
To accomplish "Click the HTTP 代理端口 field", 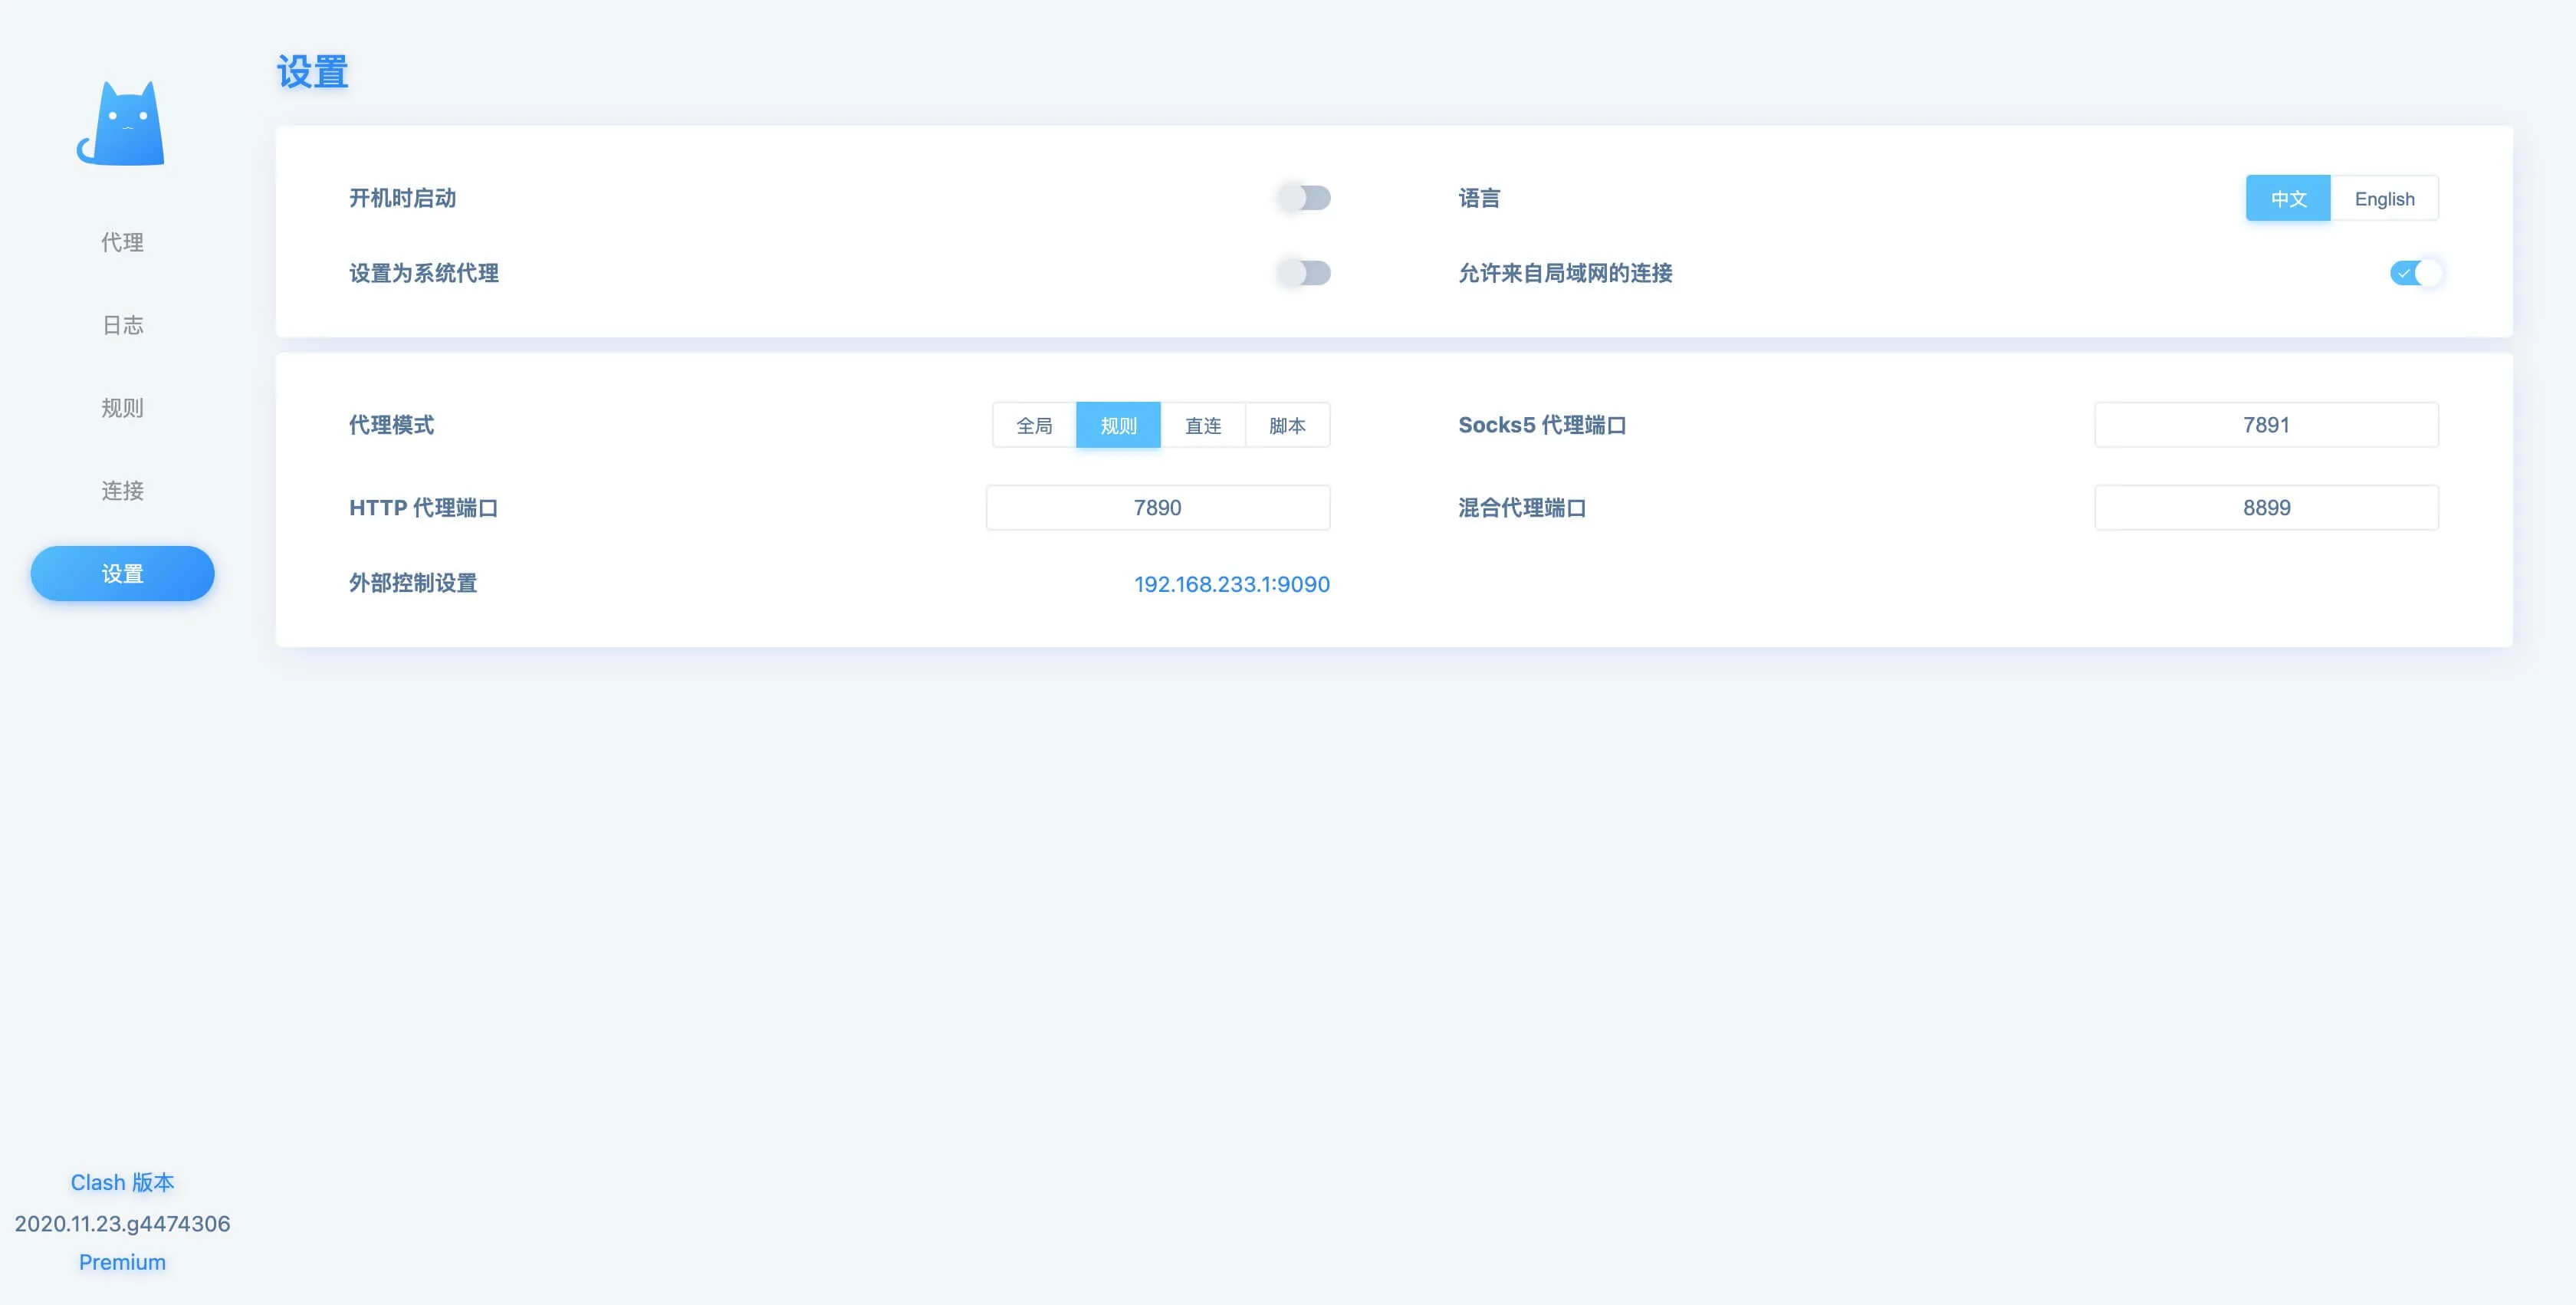I will (1158, 508).
